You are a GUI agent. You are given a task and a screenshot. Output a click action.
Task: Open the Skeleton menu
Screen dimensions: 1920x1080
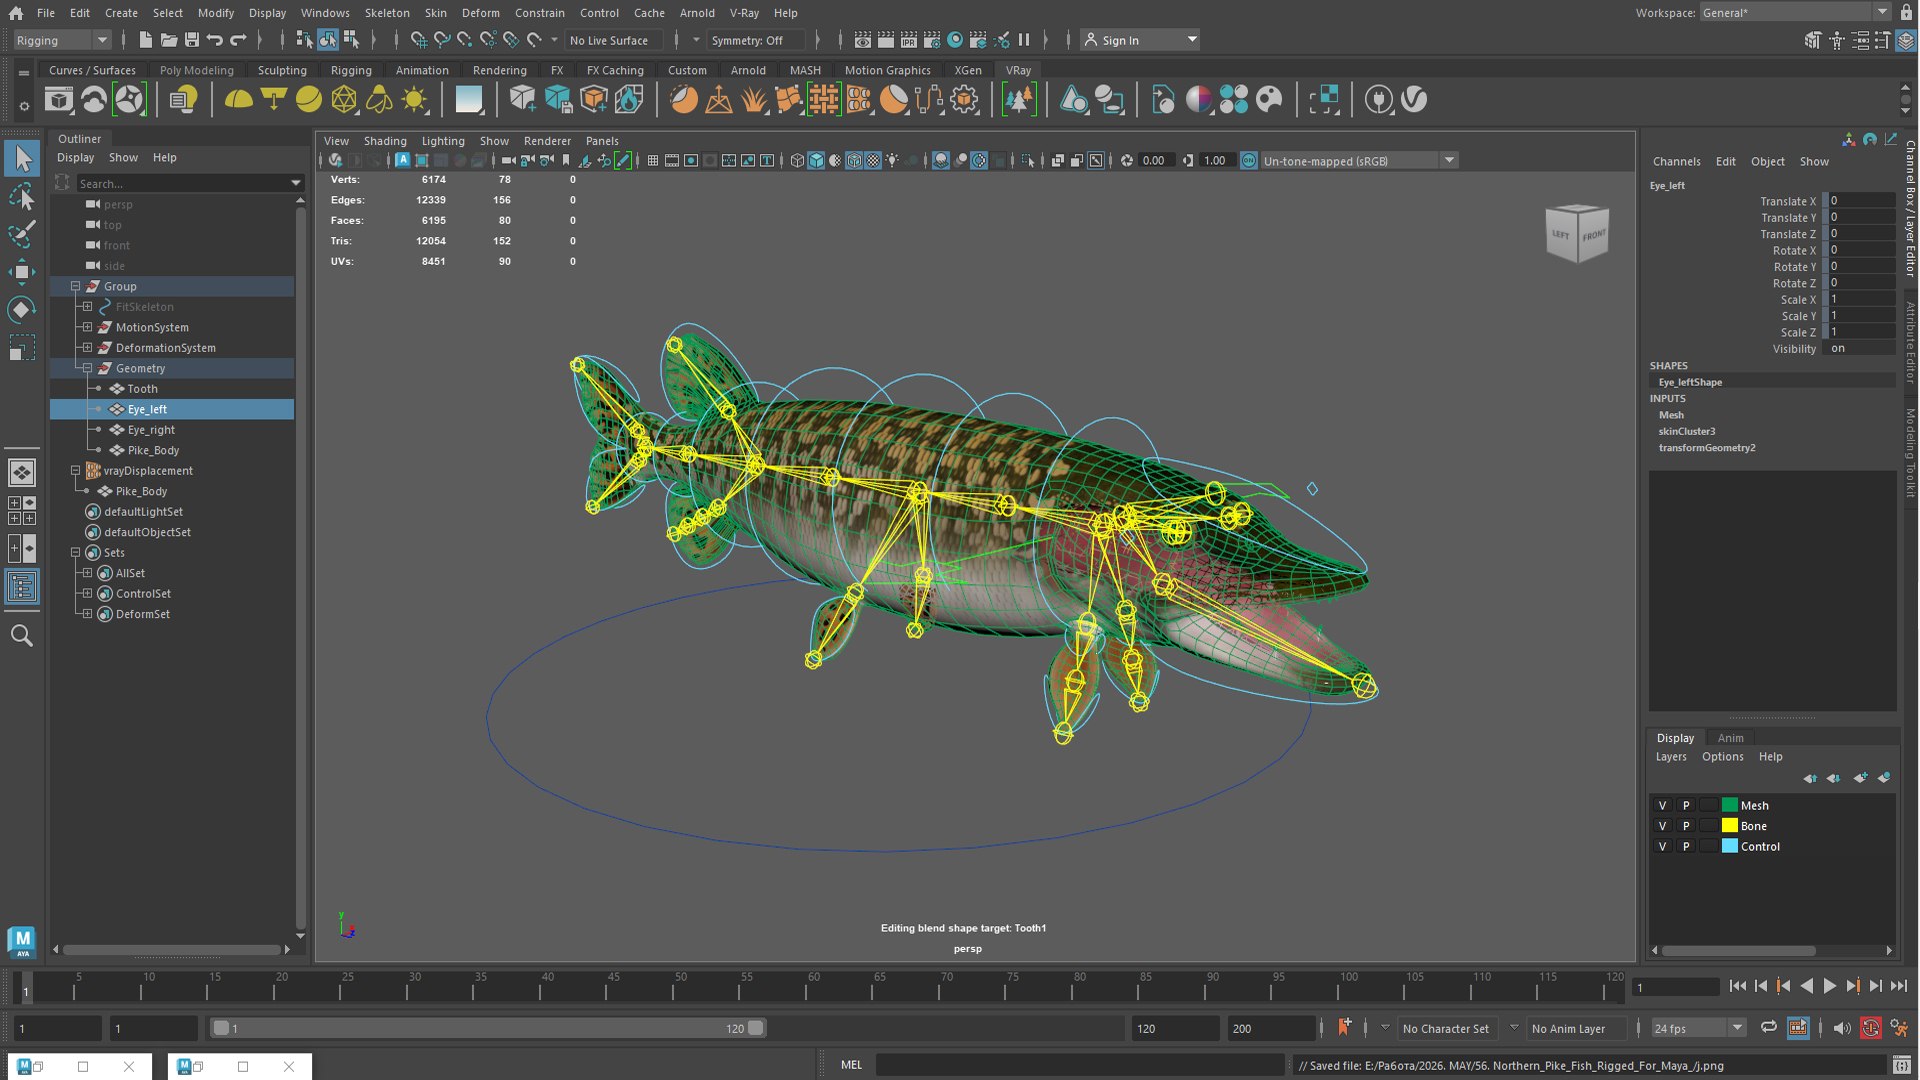tap(387, 13)
